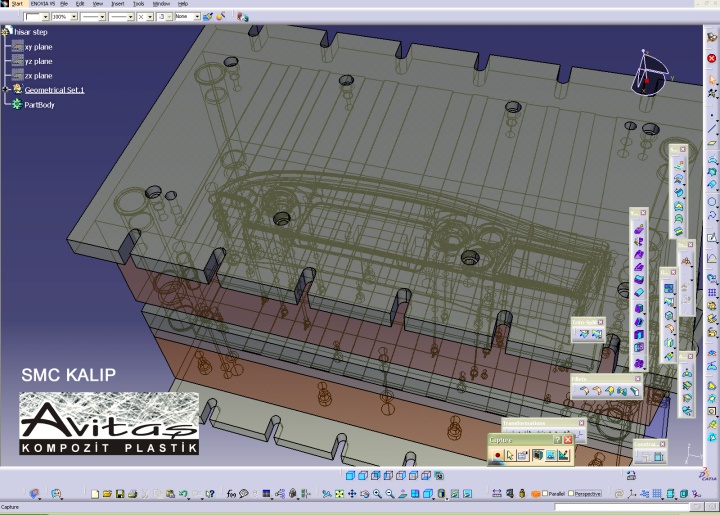Toggle the Perspective view checkbox
This screenshot has height=515, width=720.
coord(572,494)
